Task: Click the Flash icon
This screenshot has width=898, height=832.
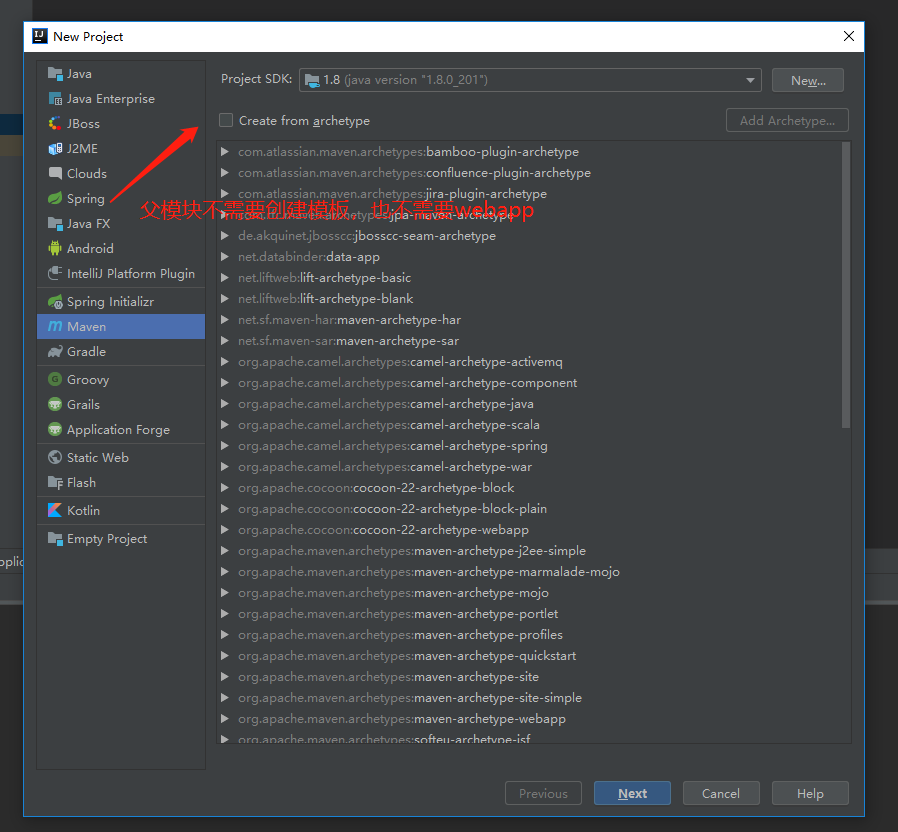Action: pos(55,483)
